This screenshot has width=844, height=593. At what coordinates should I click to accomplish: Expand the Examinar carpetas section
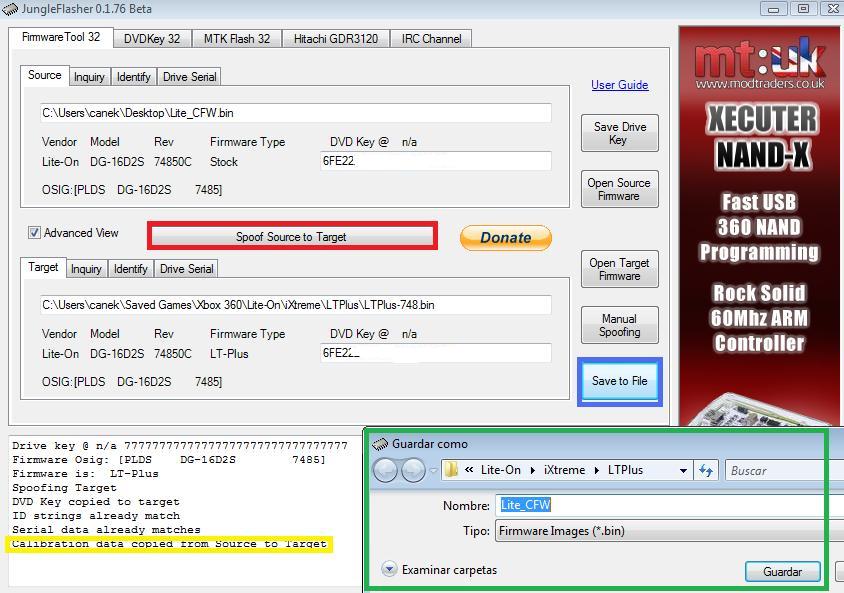pos(389,570)
